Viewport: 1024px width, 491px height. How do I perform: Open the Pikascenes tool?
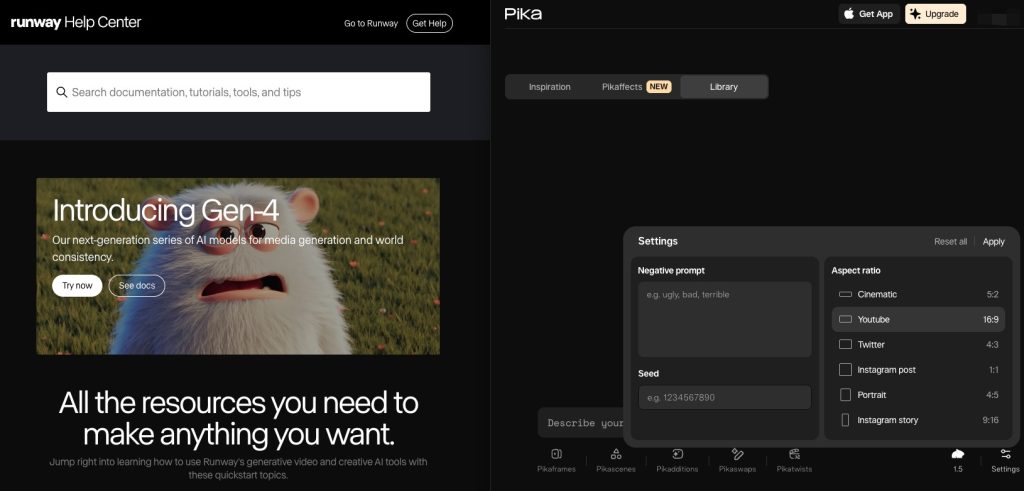pyautogui.click(x=616, y=459)
